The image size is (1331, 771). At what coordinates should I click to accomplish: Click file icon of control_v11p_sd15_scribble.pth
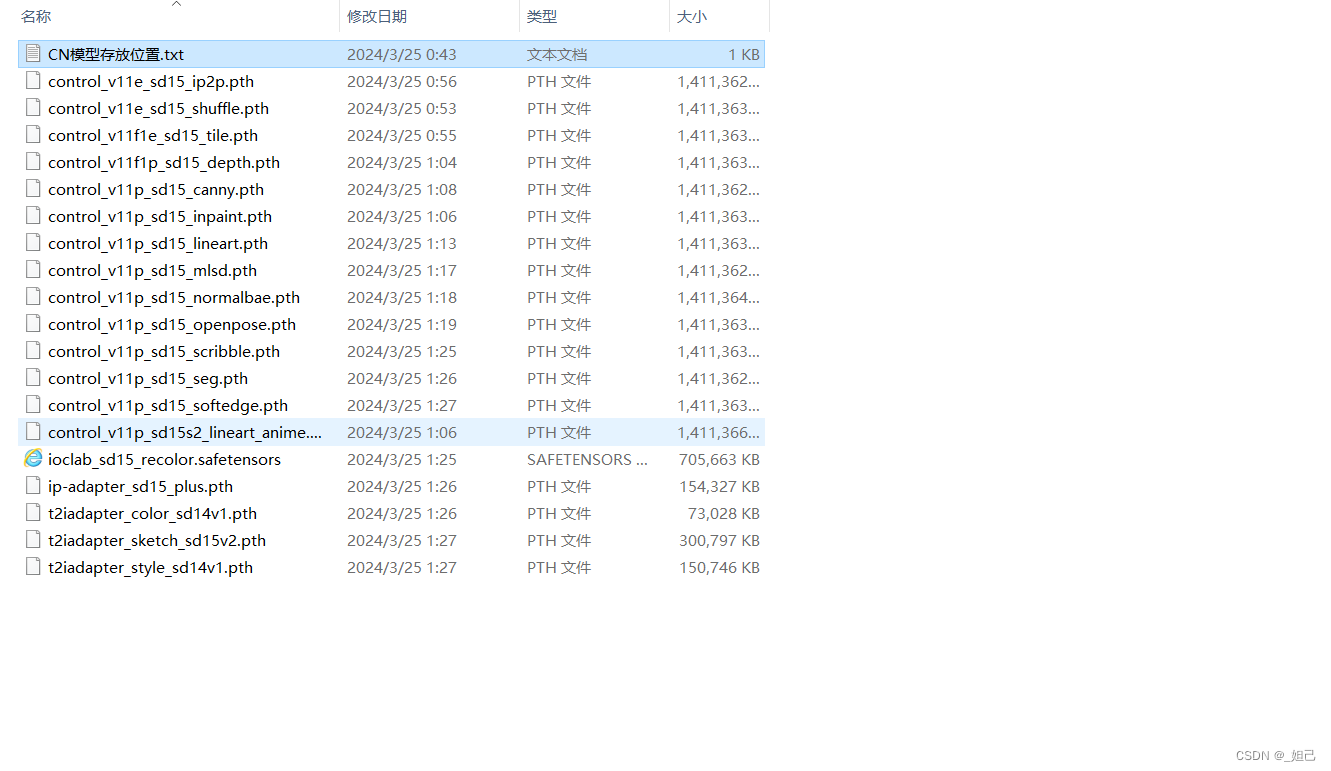click(33, 351)
